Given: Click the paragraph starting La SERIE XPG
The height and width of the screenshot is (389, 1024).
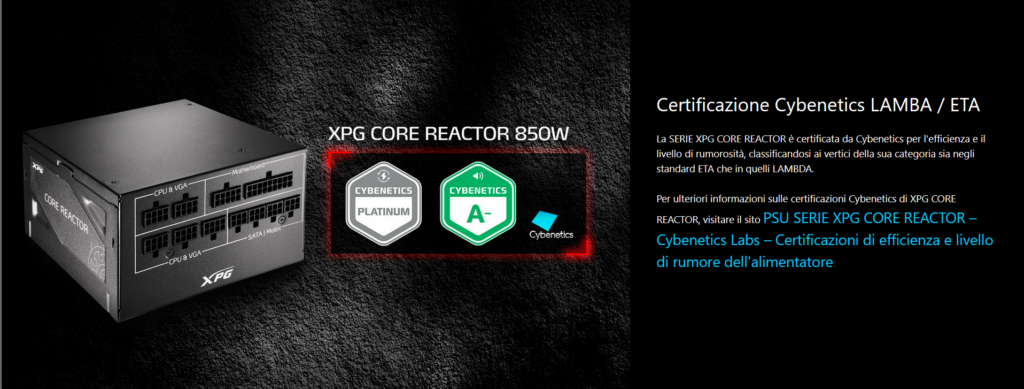Looking at the screenshot, I should coord(820,154).
